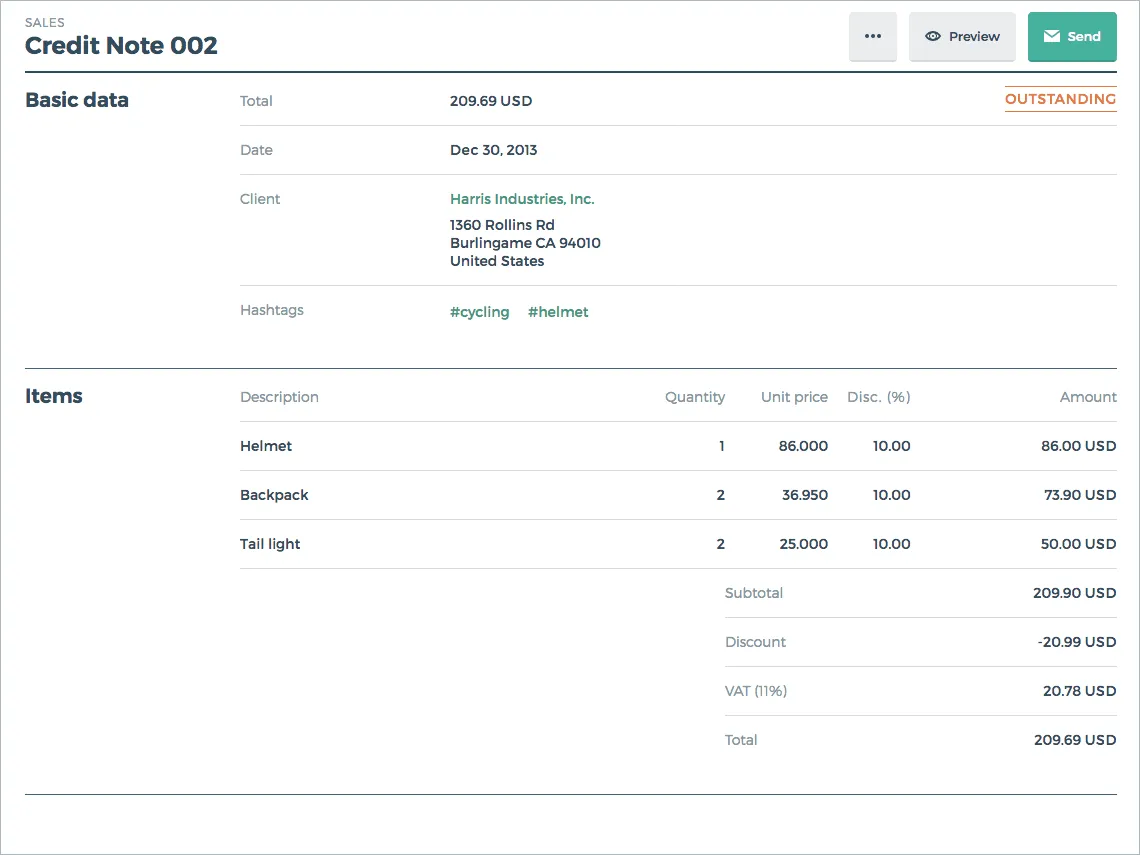Select the Helmet line item
The width and height of the screenshot is (1140, 855).
tap(266, 446)
